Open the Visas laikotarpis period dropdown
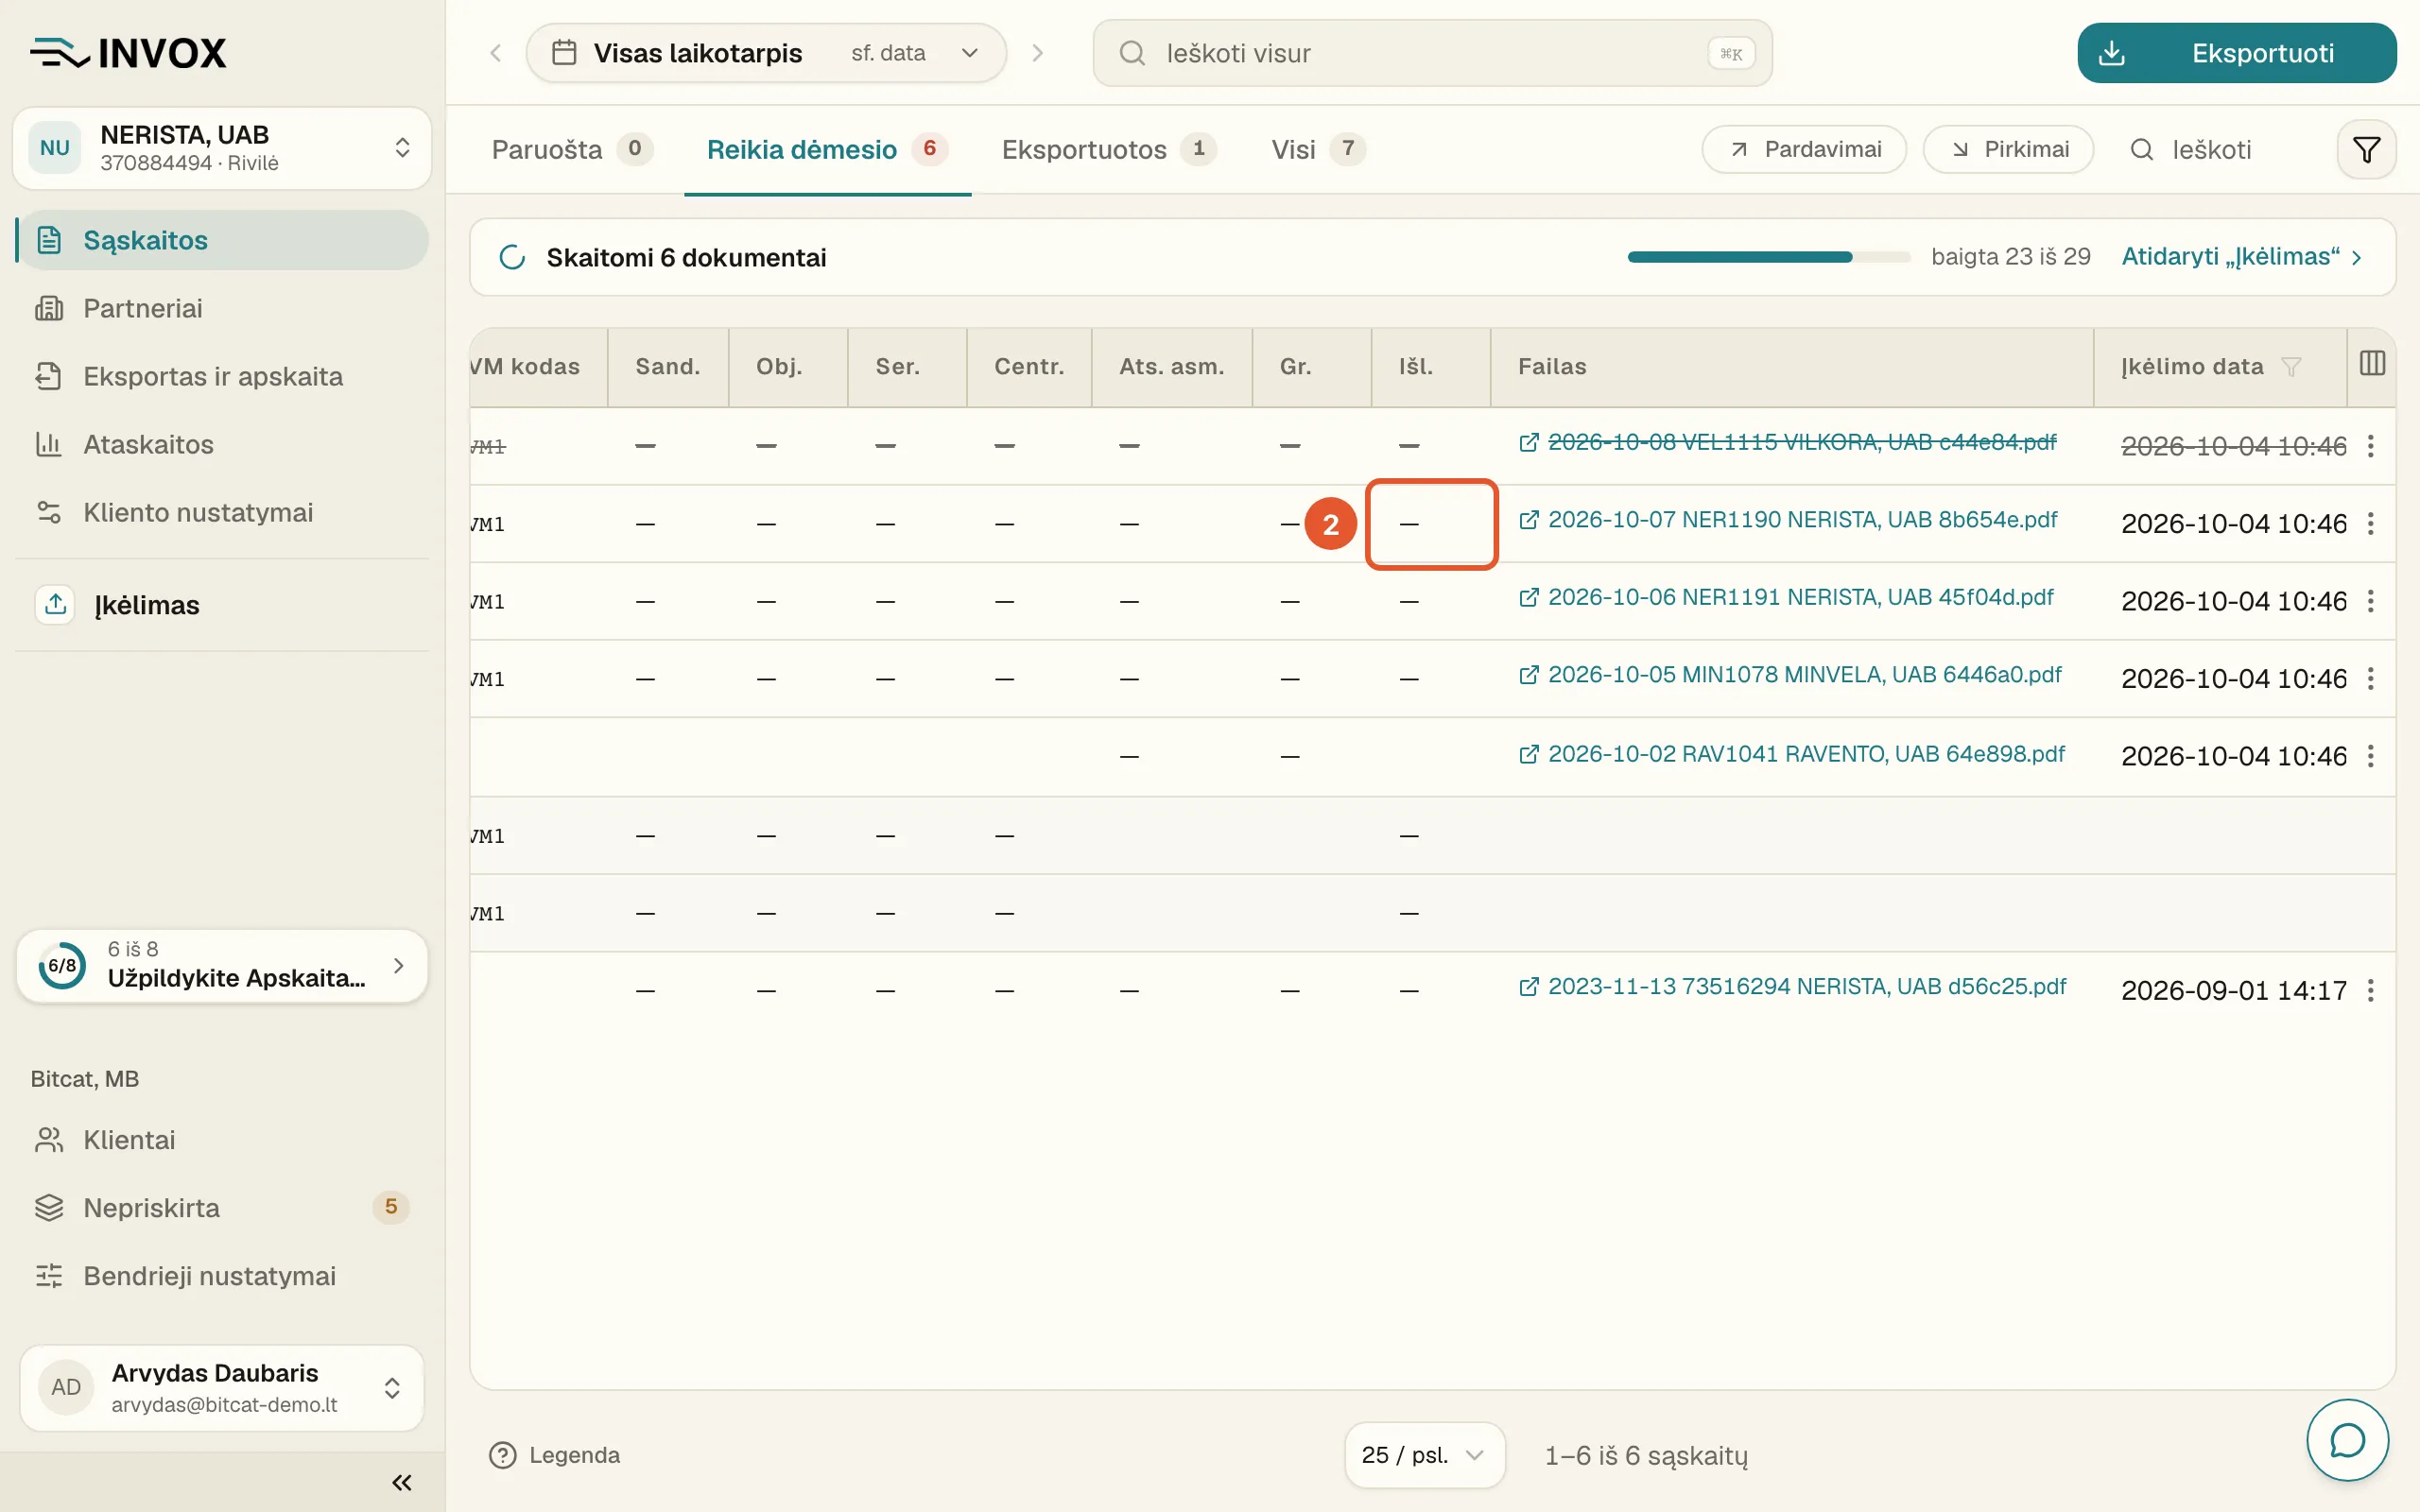 tap(766, 53)
